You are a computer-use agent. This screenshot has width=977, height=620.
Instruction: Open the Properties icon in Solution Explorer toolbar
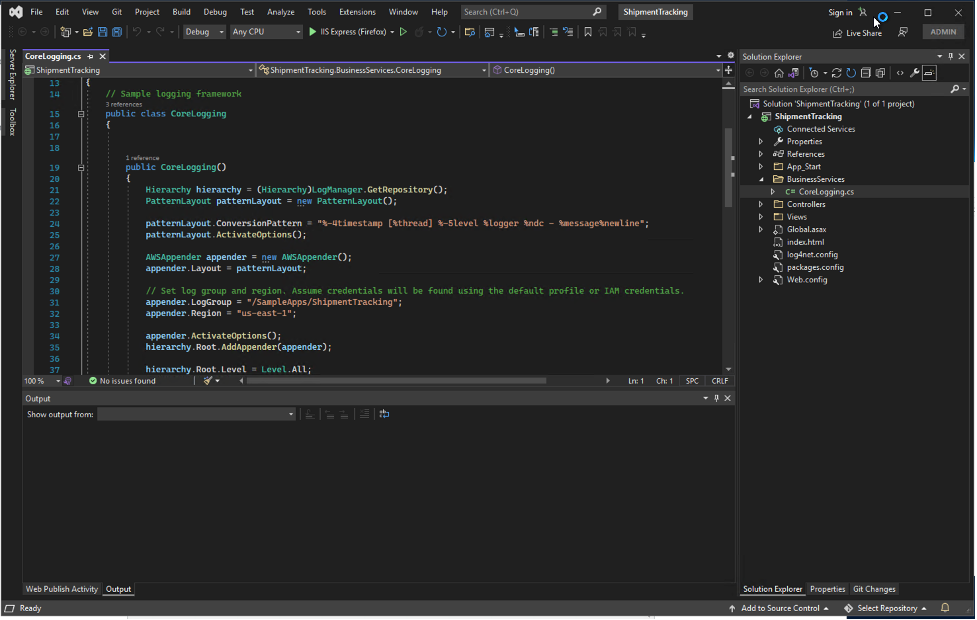[914, 72]
